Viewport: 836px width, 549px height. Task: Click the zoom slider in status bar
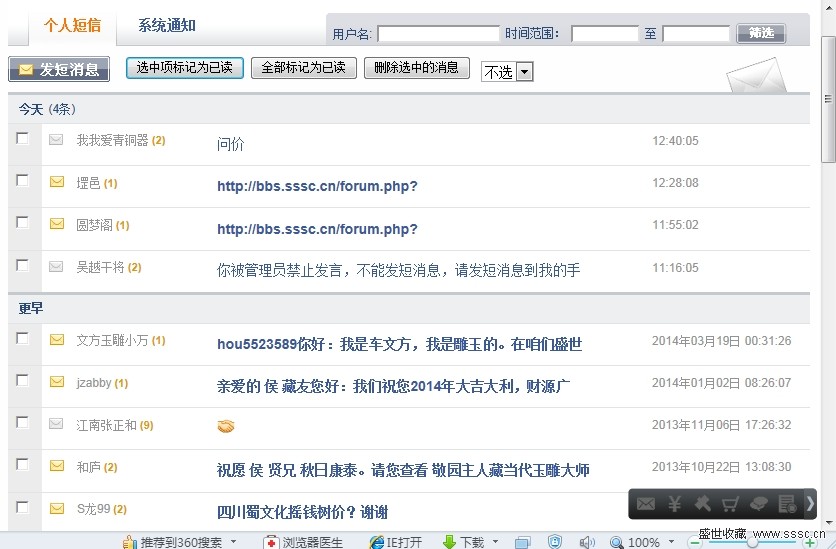[750, 542]
